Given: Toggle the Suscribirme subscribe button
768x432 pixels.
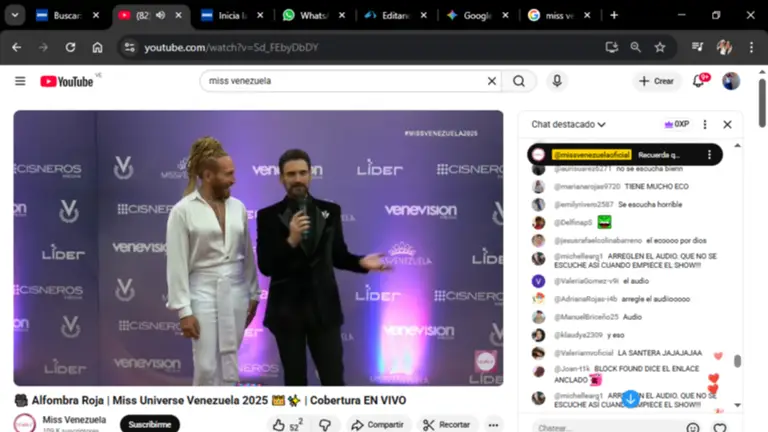Looking at the screenshot, I should pos(150,424).
